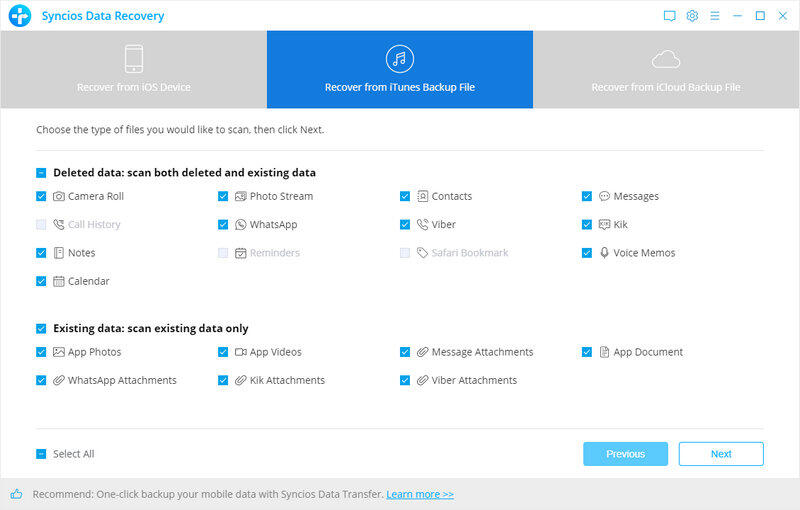Screen dimensions: 800x510
Task: Click the App Videos camcorder icon
Action: click(x=241, y=352)
